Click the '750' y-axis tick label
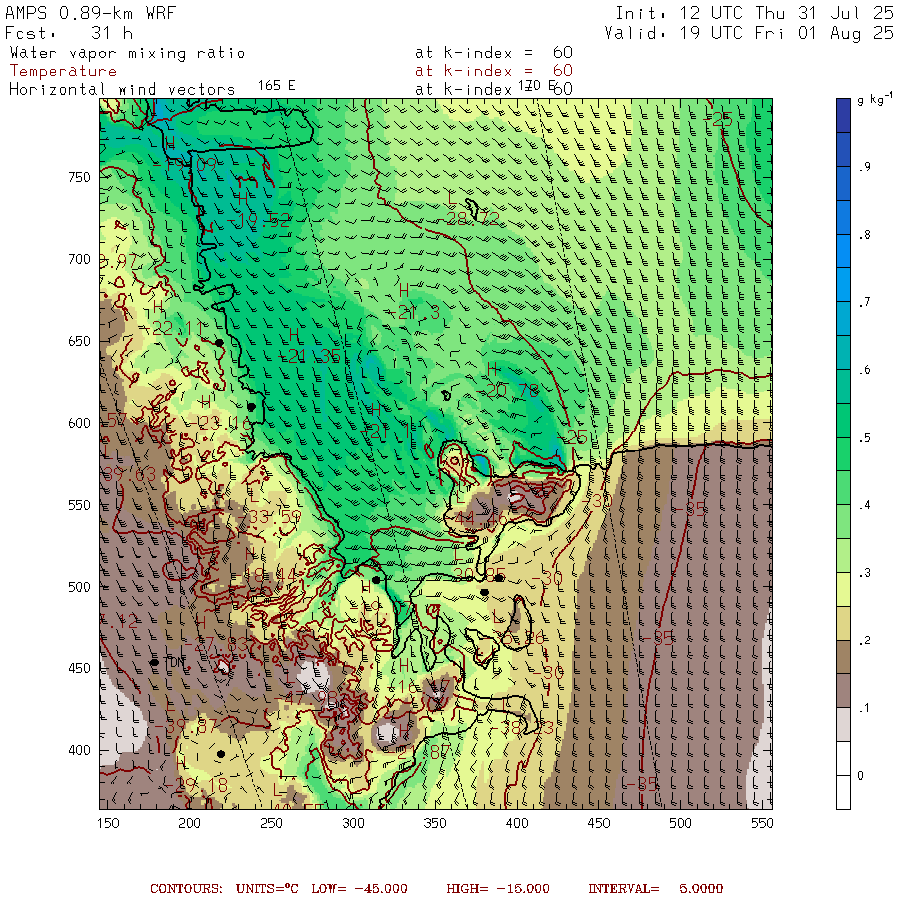The height and width of the screenshot is (900, 900). tap(79, 177)
